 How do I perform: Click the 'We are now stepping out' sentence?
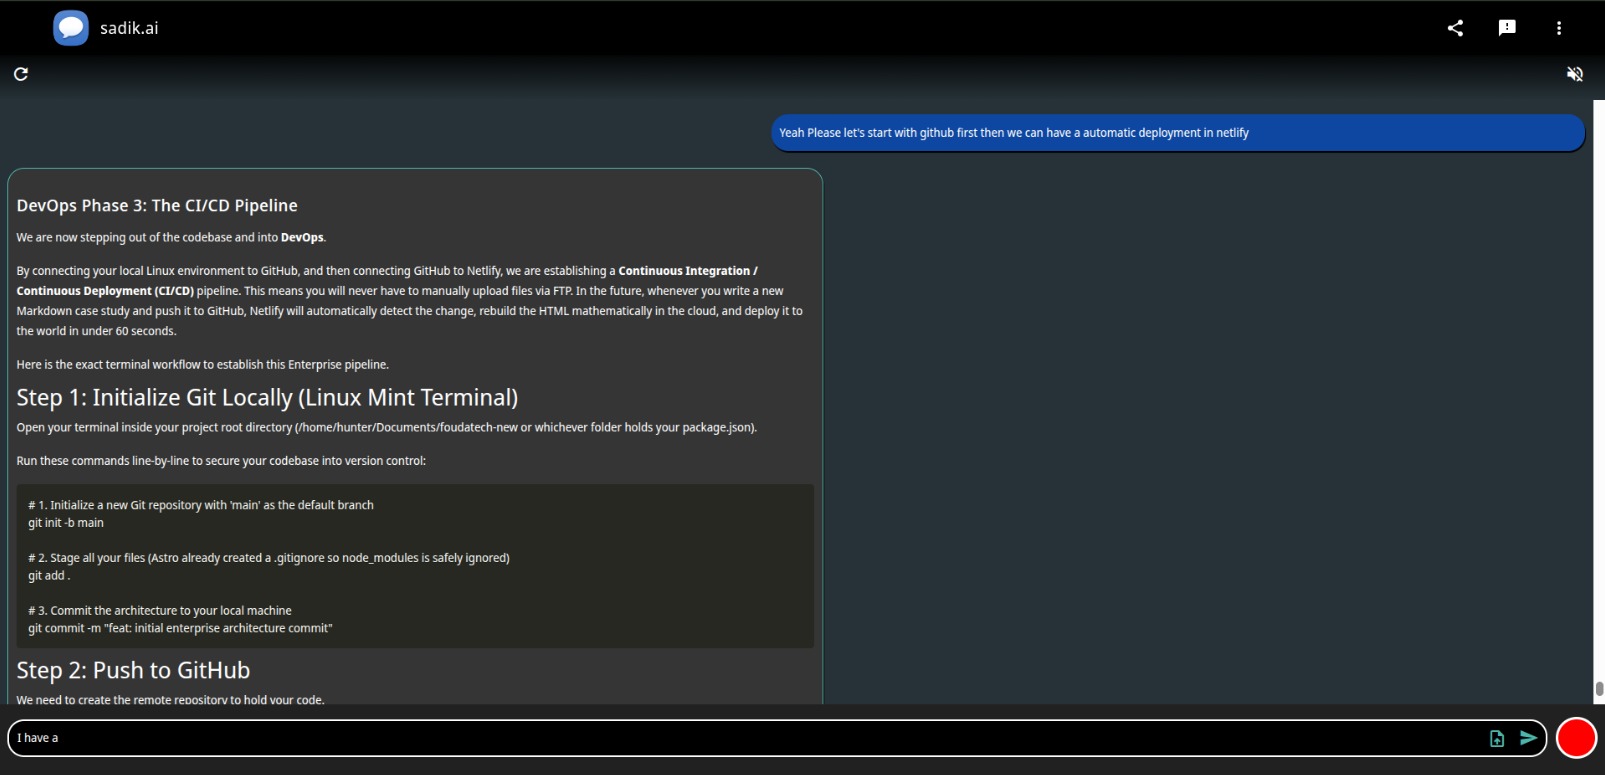171,238
